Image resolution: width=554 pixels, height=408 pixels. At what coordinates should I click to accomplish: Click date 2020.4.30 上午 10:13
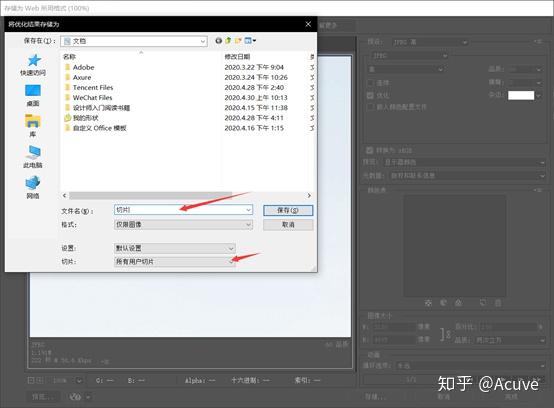[x=256, y=97]
